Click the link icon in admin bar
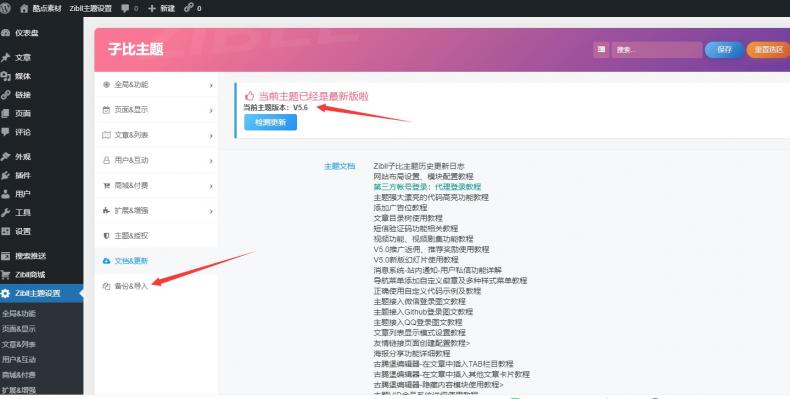The image size is (790, 399). 188,8
